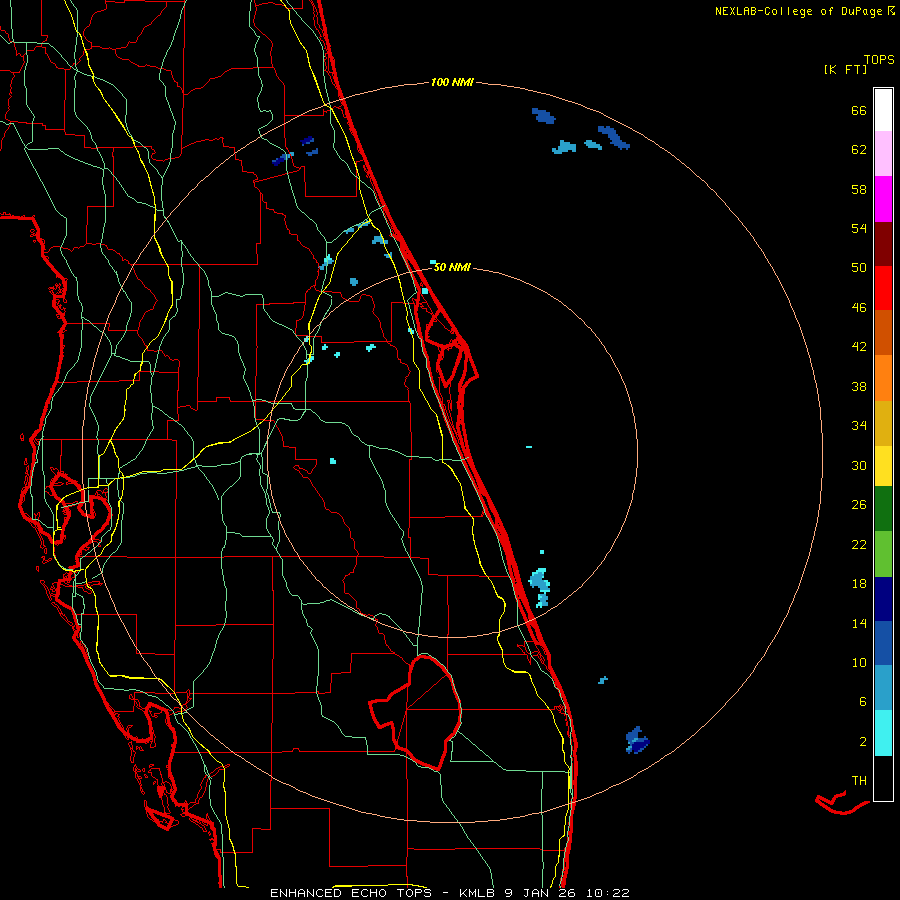The image size is (900, 900).
Task: Click the '50 NMI' range ring label
Action: 452,267
